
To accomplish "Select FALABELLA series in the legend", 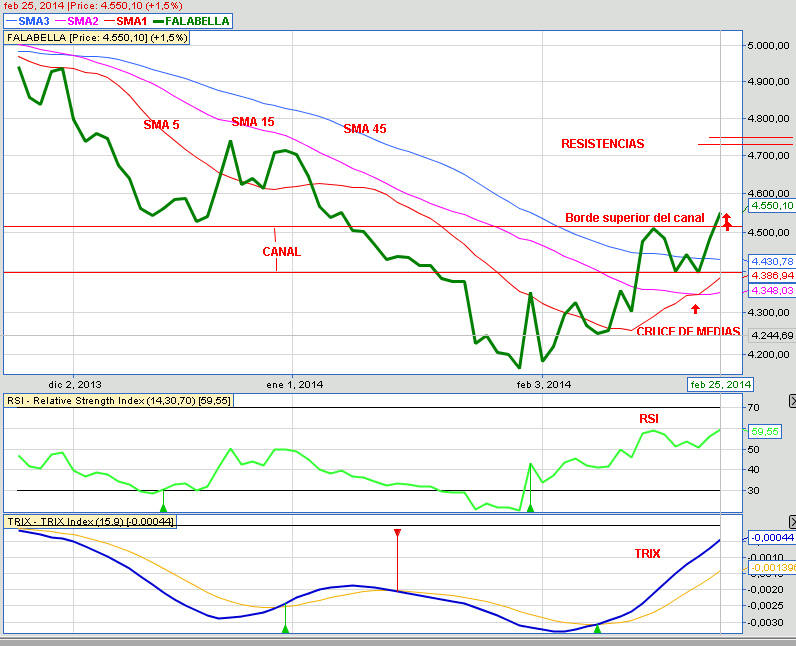I will click(x=191, y=20).
